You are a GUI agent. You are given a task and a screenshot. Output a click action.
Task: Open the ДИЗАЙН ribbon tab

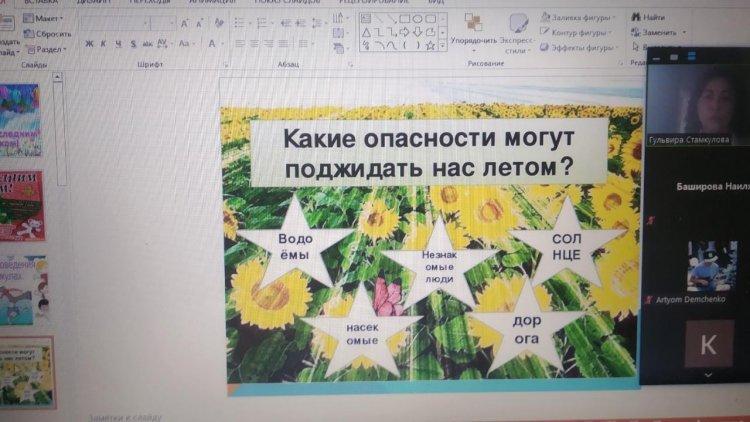coord(94,2)
